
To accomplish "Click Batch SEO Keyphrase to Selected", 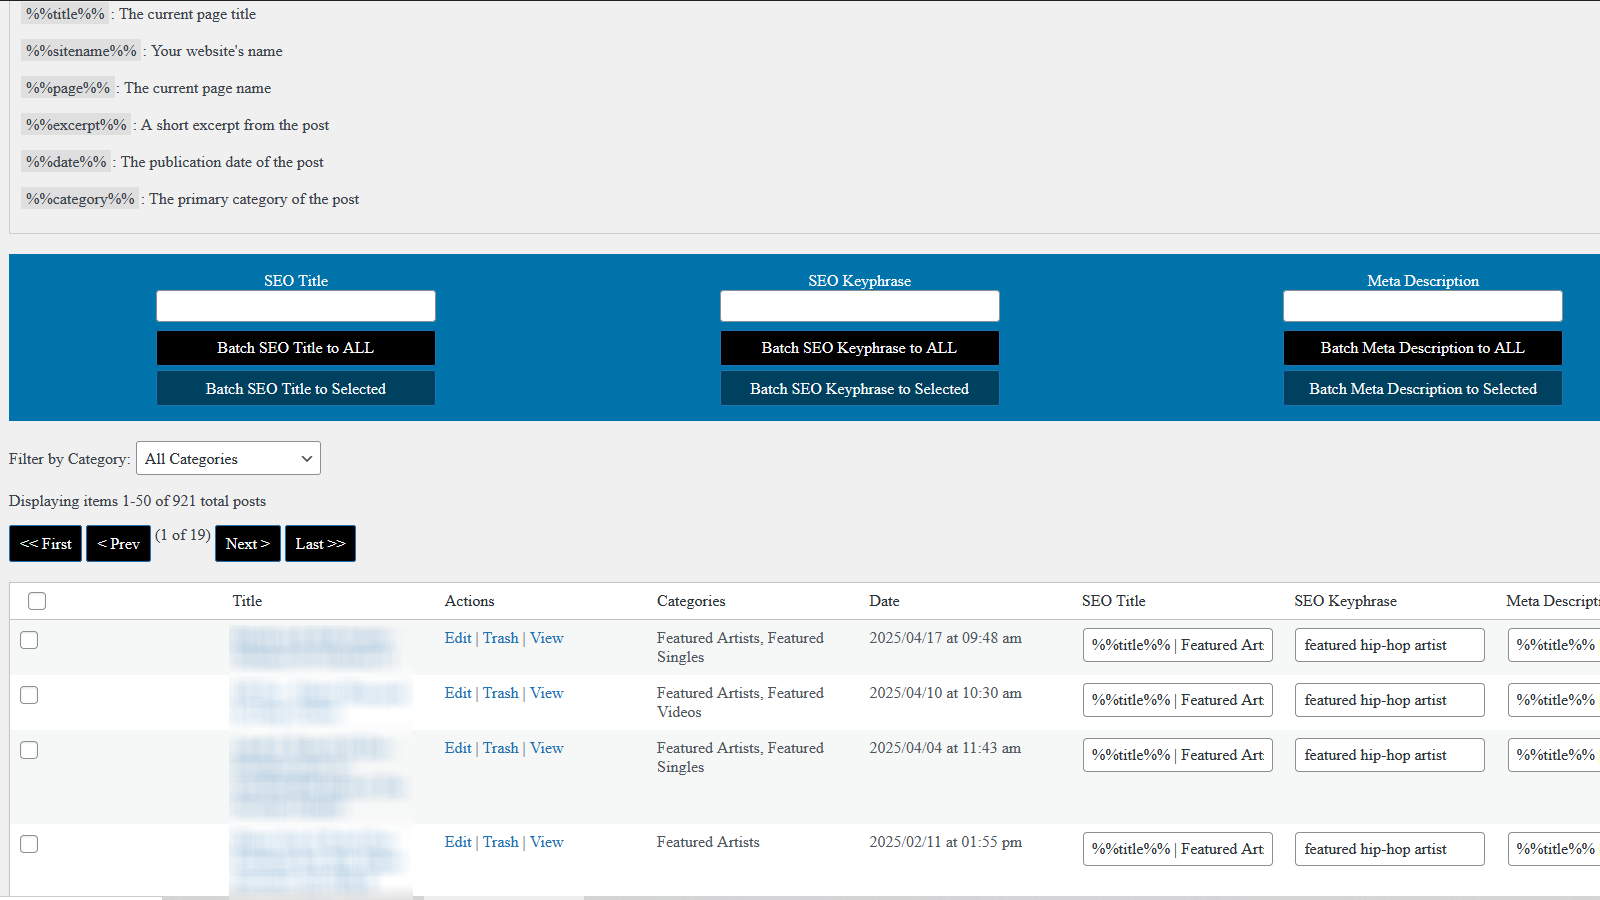I will [859, 389].
